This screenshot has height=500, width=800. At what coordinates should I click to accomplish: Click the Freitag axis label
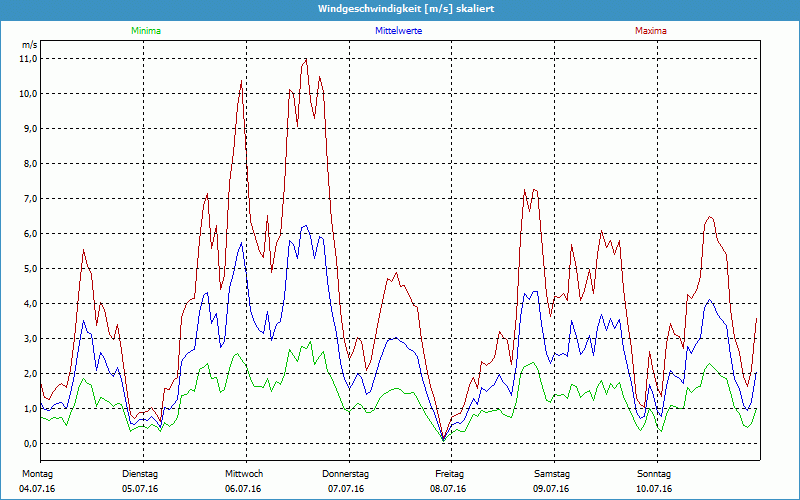click(x=449, y=474)
